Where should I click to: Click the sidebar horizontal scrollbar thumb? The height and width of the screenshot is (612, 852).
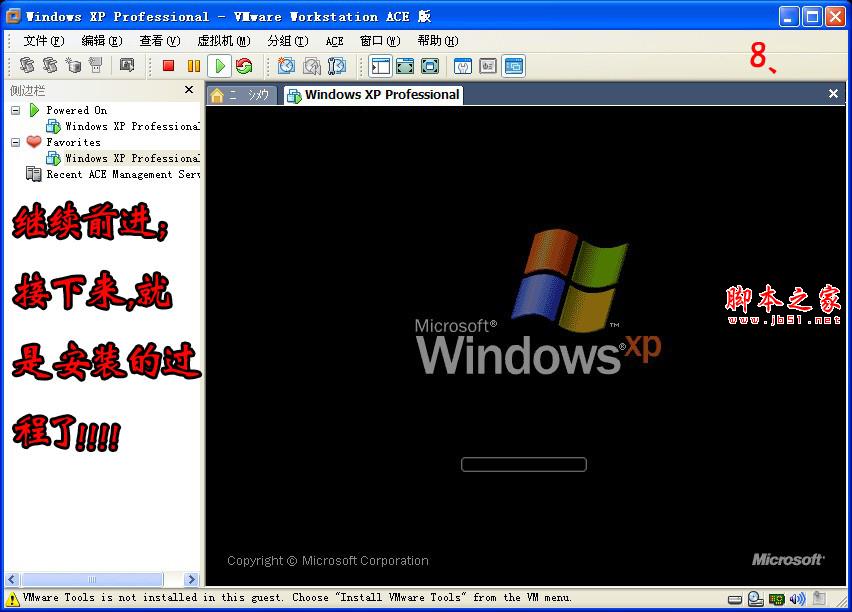[92, 579]
